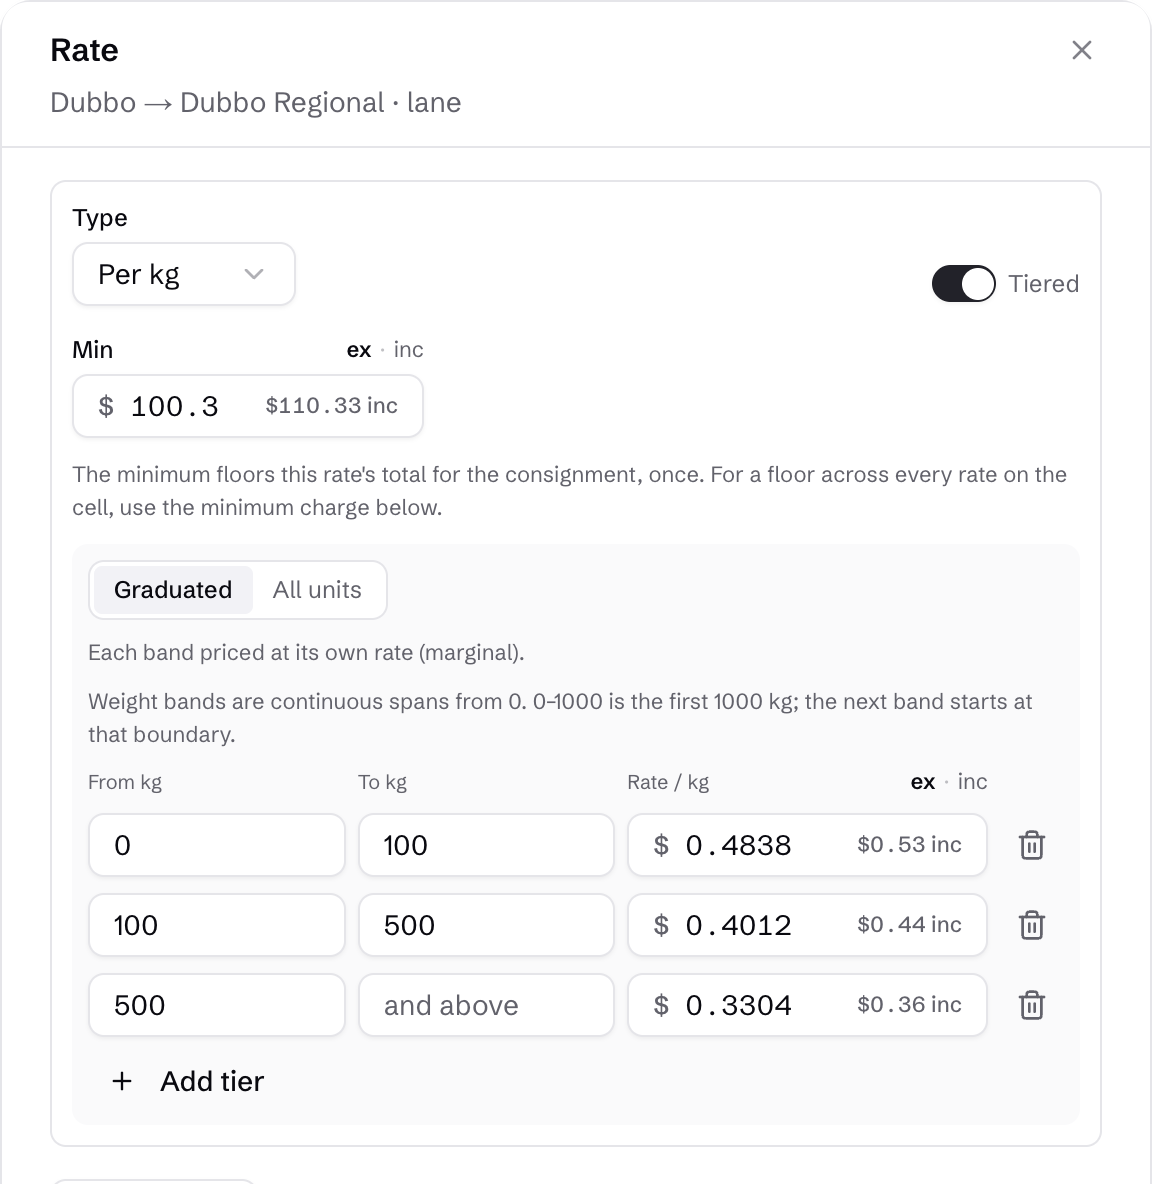The height and width of the screenshot is (1184, 1152).
Task: Switch Min price display to inc
Action: pos(408,350)
